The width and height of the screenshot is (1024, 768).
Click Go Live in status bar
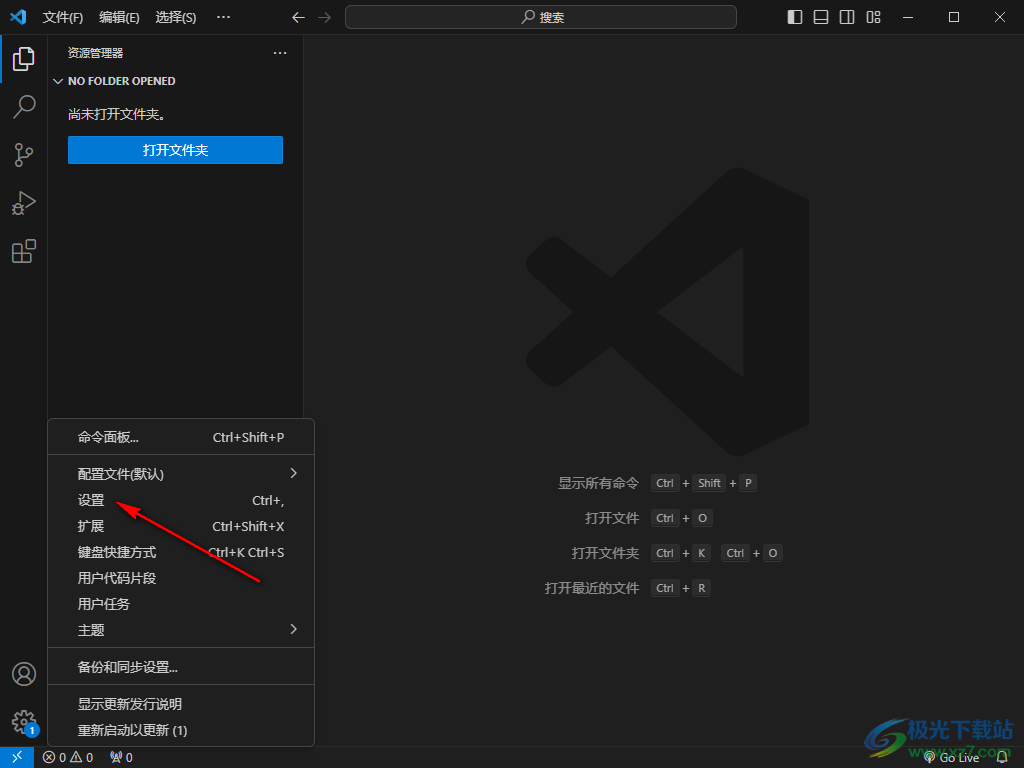952,757
